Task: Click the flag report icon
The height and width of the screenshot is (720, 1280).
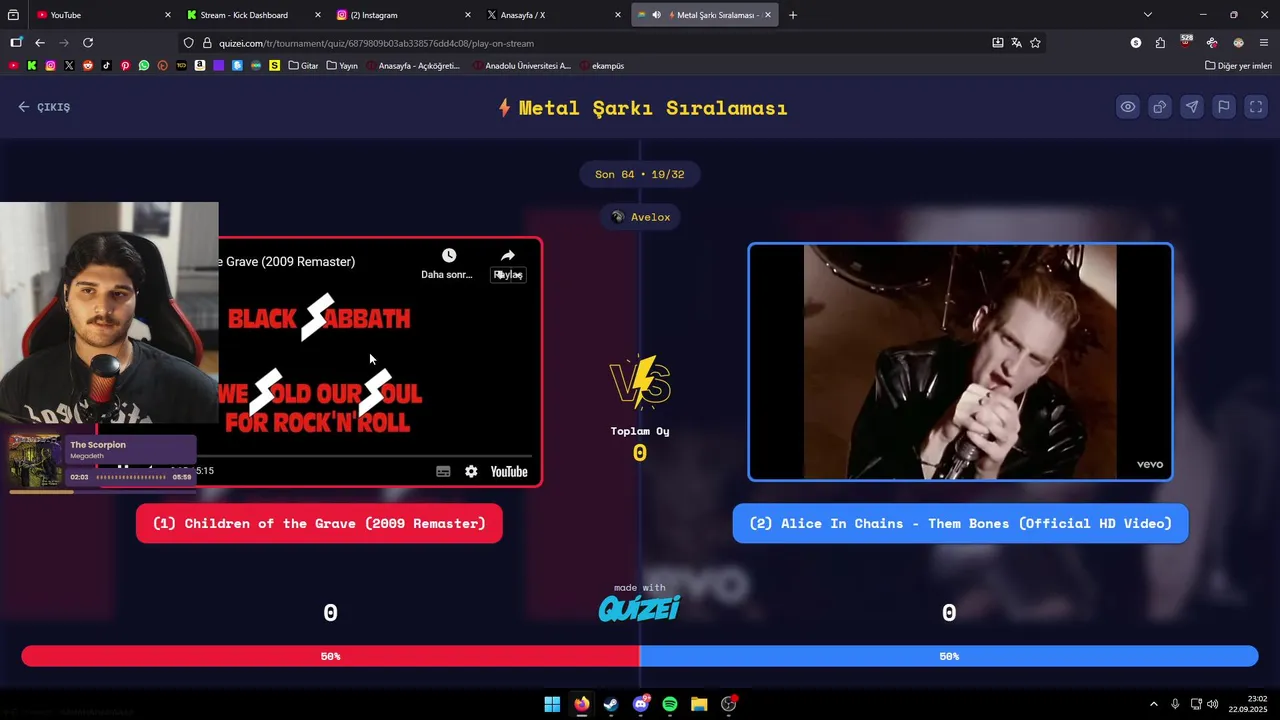Action: (1224, 107)
